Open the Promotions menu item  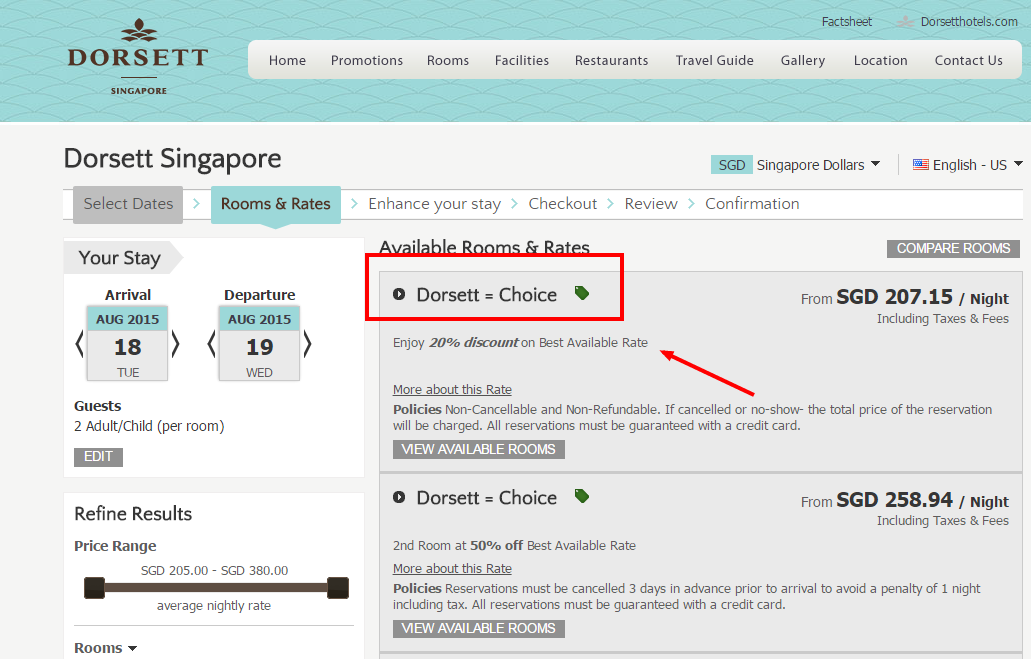367,61
